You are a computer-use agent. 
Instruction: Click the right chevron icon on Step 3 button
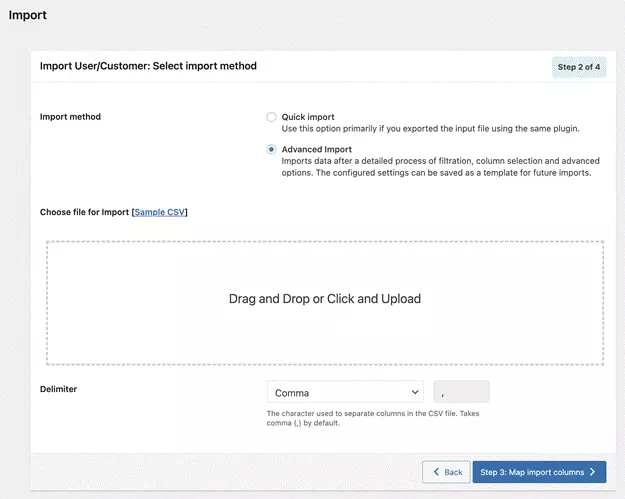coord(593,472)
